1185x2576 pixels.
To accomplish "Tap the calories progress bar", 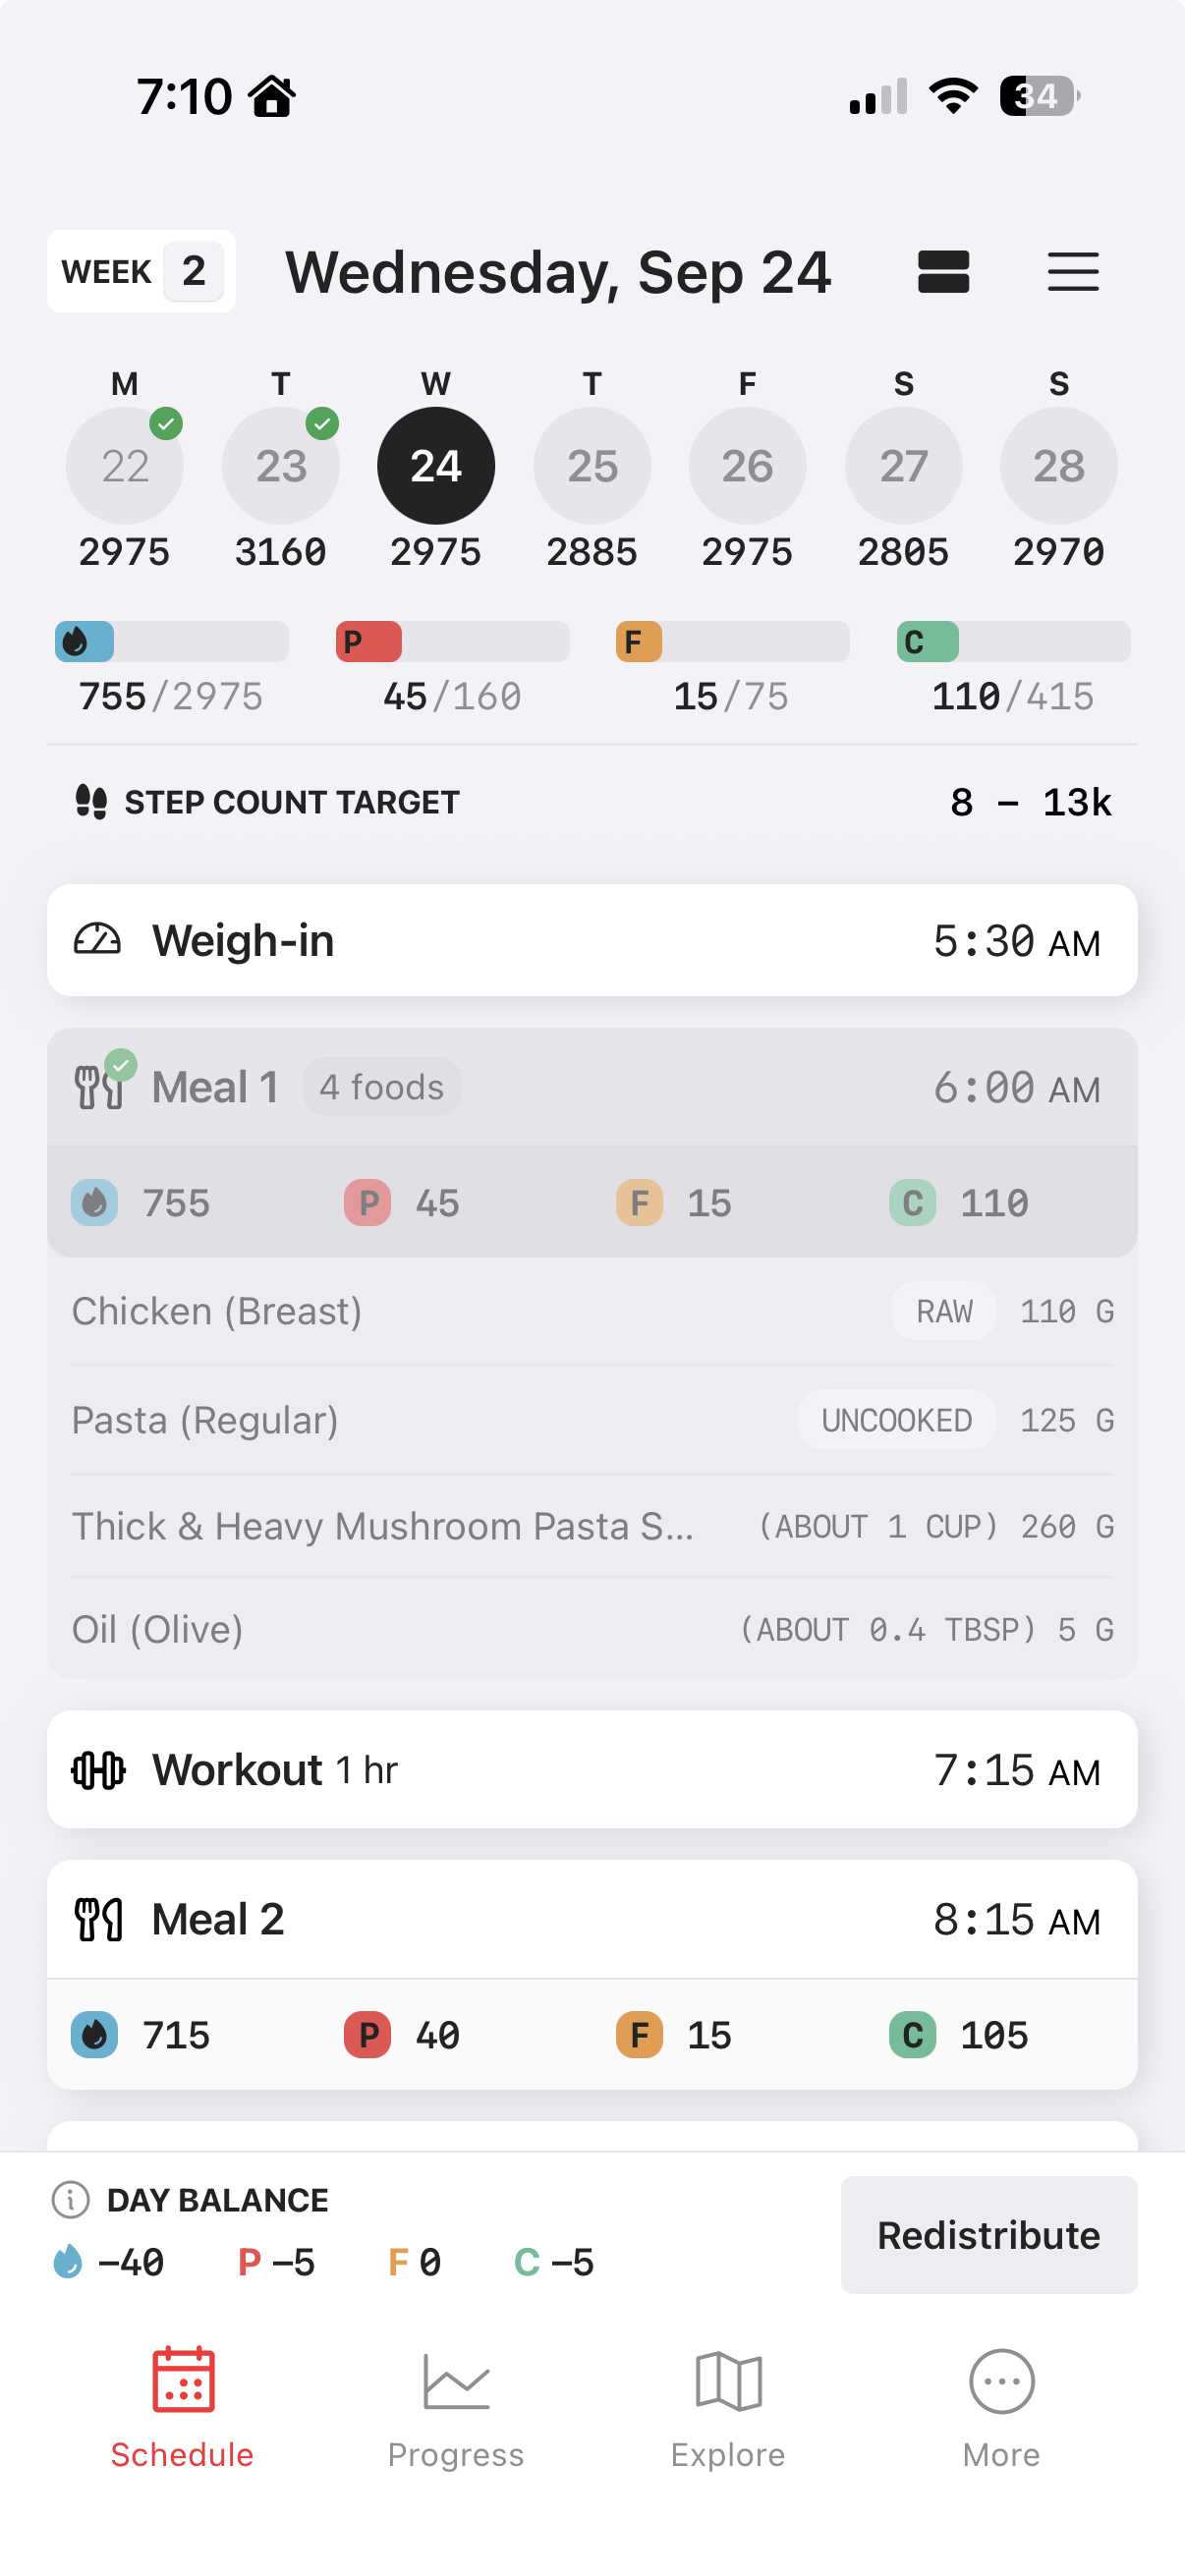I will (x=171, y=642).
